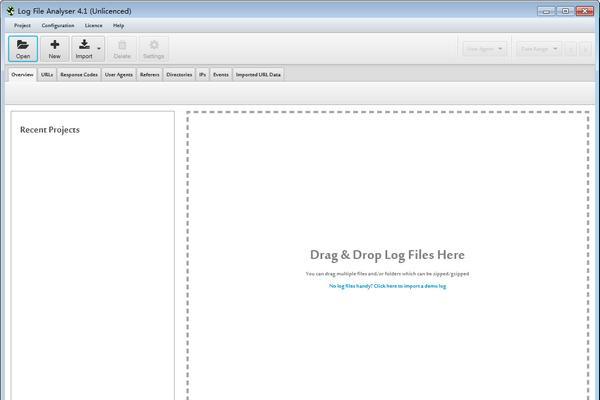This screenshot has height=400, width=600.
Task: Switch to the Overview tab
Action: click(x=22, y=75)
